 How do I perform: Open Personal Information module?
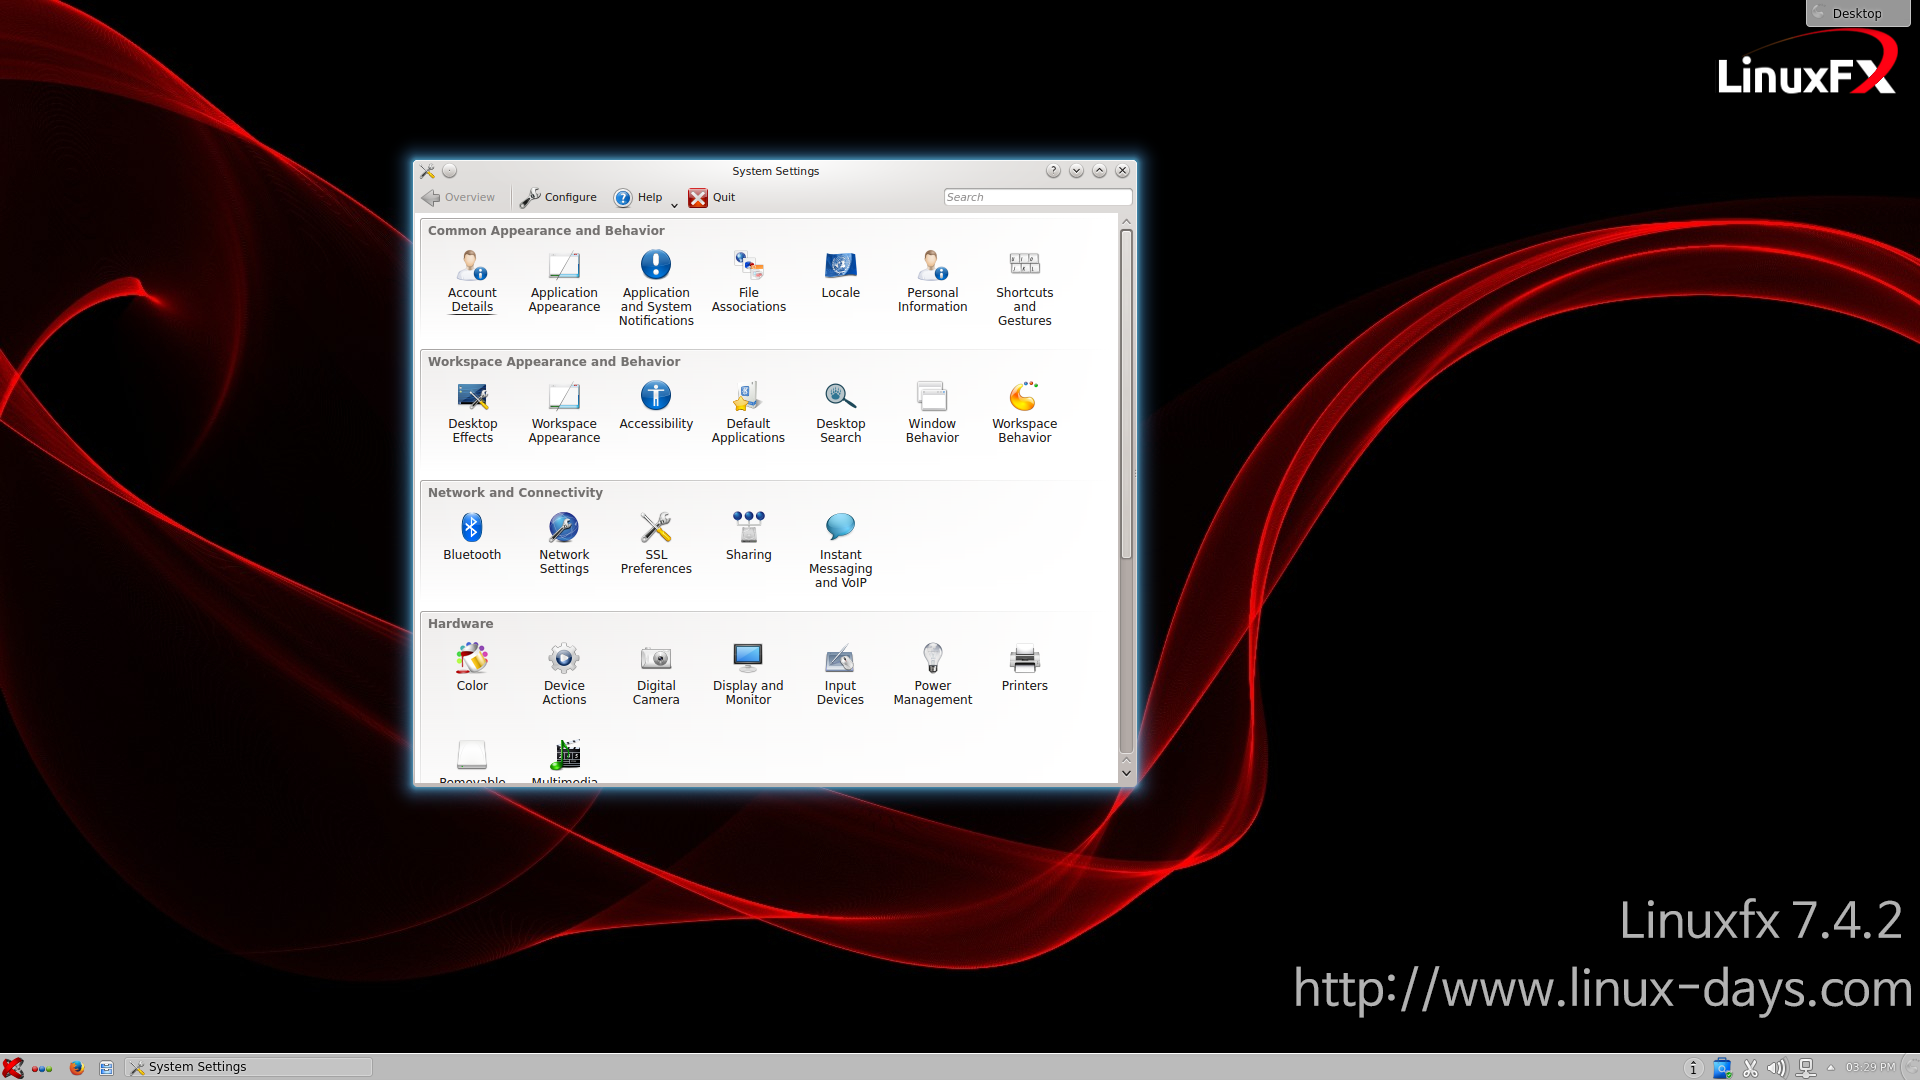point(932,281)
